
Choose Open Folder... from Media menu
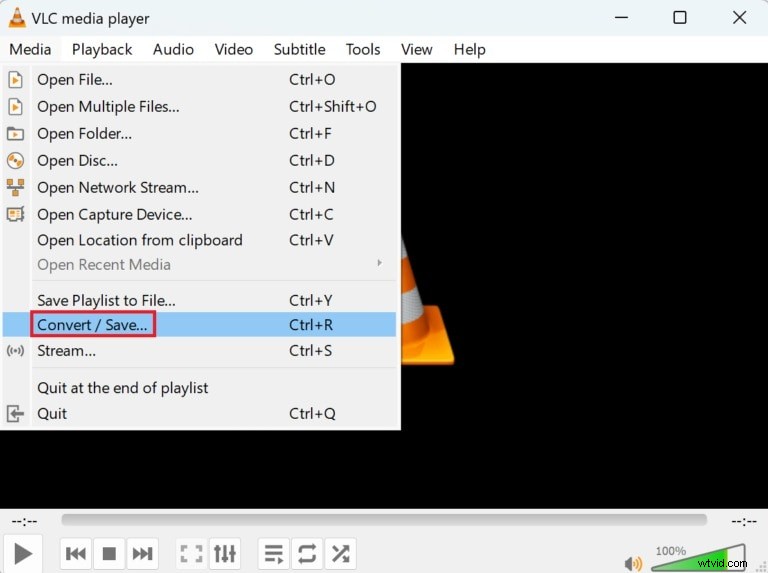pyautogui.click(x=199, y=133)
